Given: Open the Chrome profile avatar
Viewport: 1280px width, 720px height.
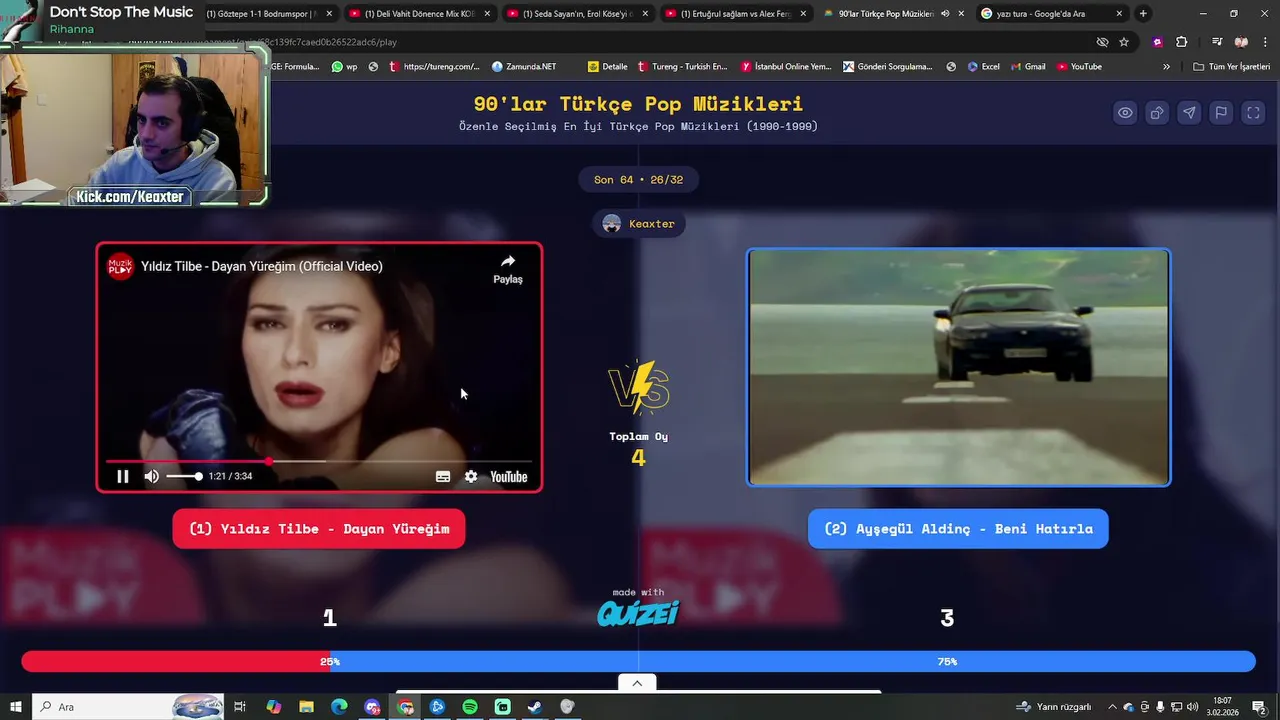Looking at the screenshot, I should coord(1241,42).
